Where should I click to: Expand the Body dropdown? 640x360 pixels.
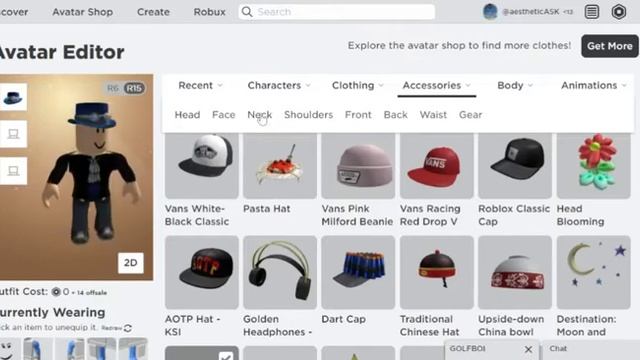(x=515, y=85)
